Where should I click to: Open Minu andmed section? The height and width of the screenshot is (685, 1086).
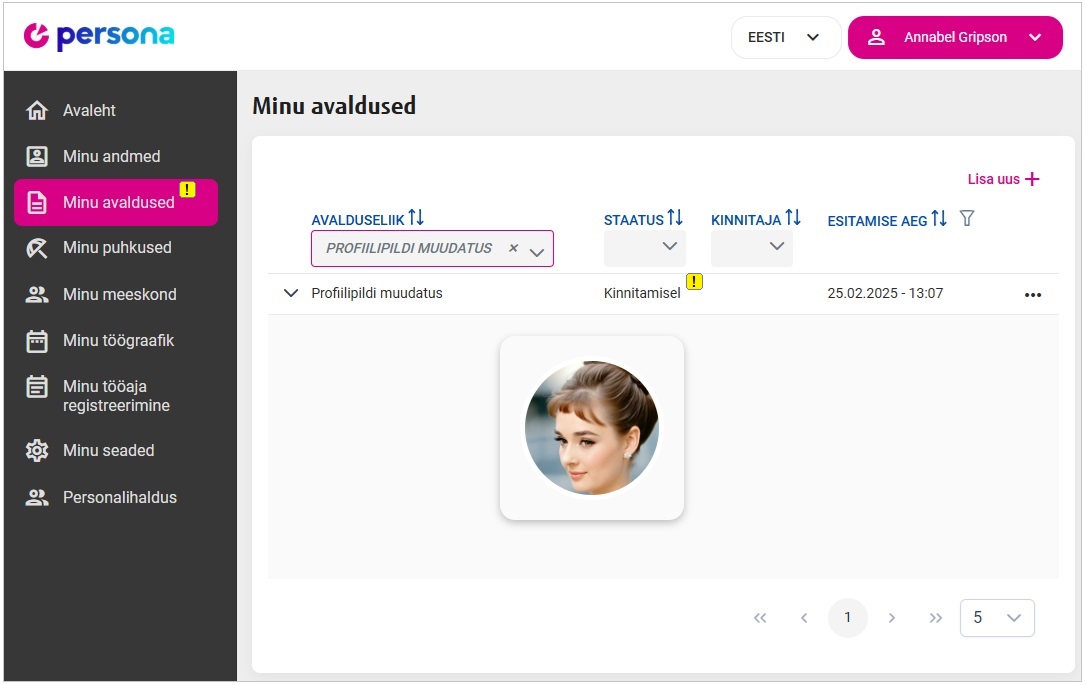tap(112, 157)
